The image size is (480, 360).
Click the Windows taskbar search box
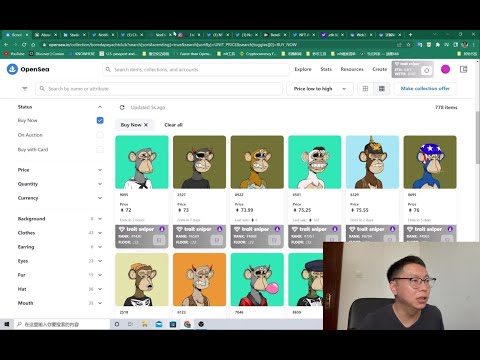[x=62, y=324]
